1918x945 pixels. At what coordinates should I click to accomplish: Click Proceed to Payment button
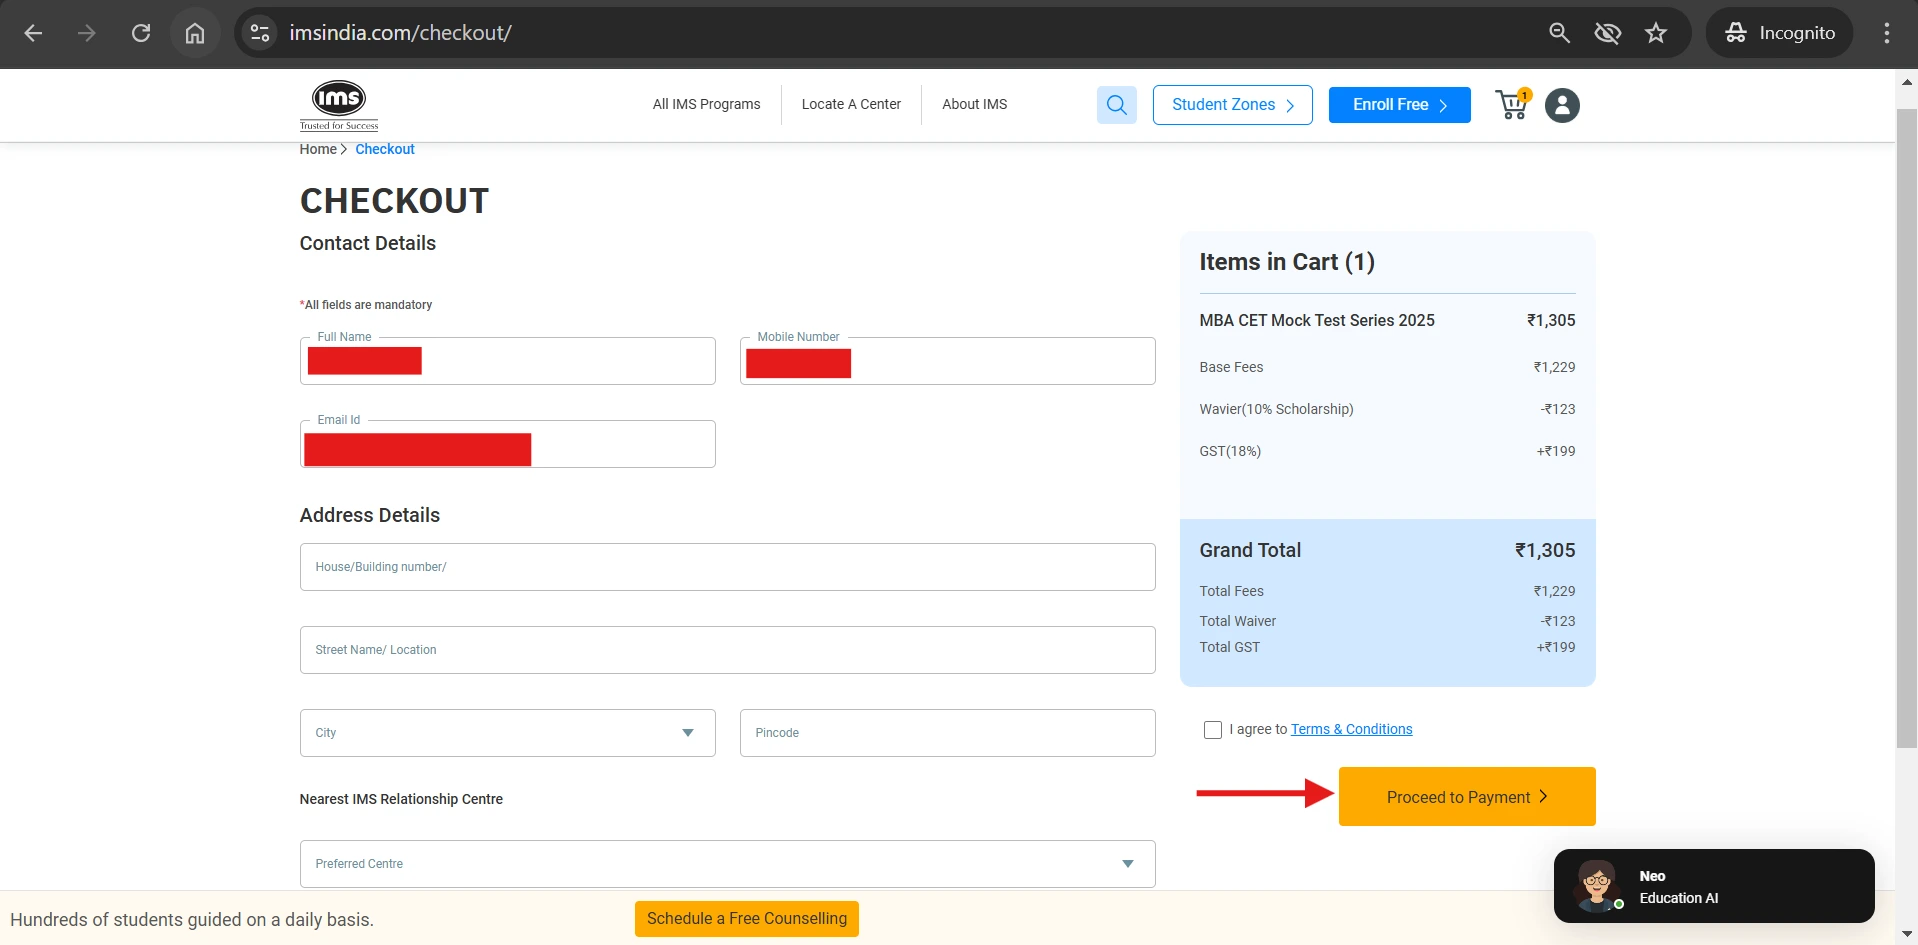[x=1467, y=797]
